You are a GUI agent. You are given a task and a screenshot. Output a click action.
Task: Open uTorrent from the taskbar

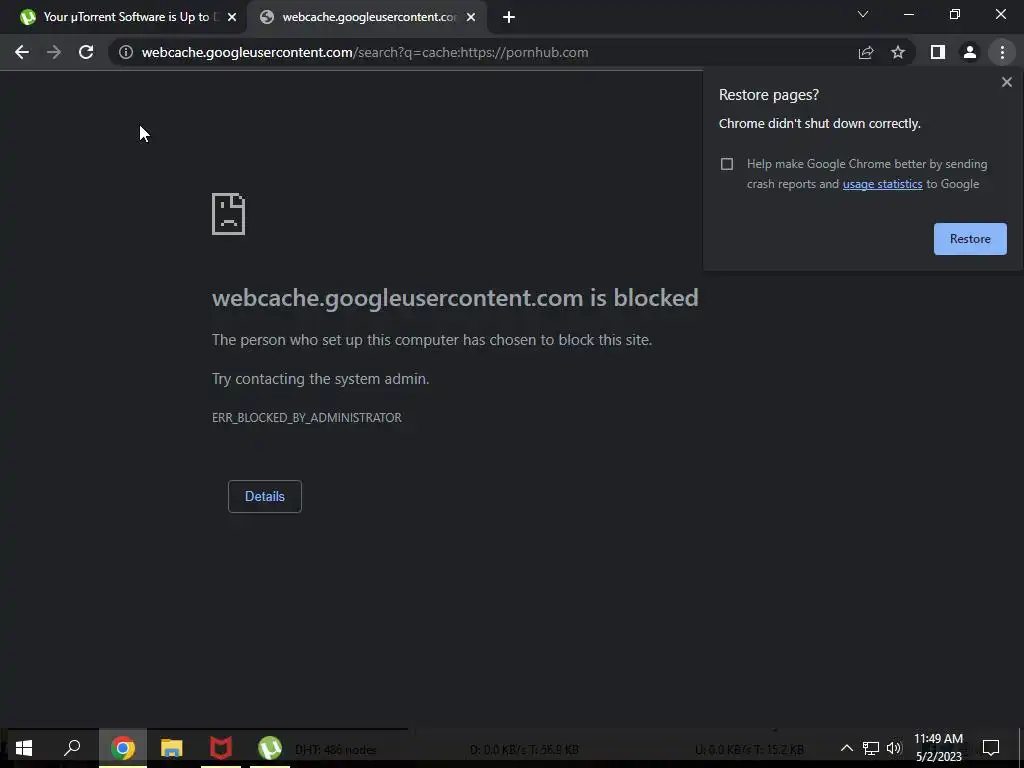[x=270, y=748]
